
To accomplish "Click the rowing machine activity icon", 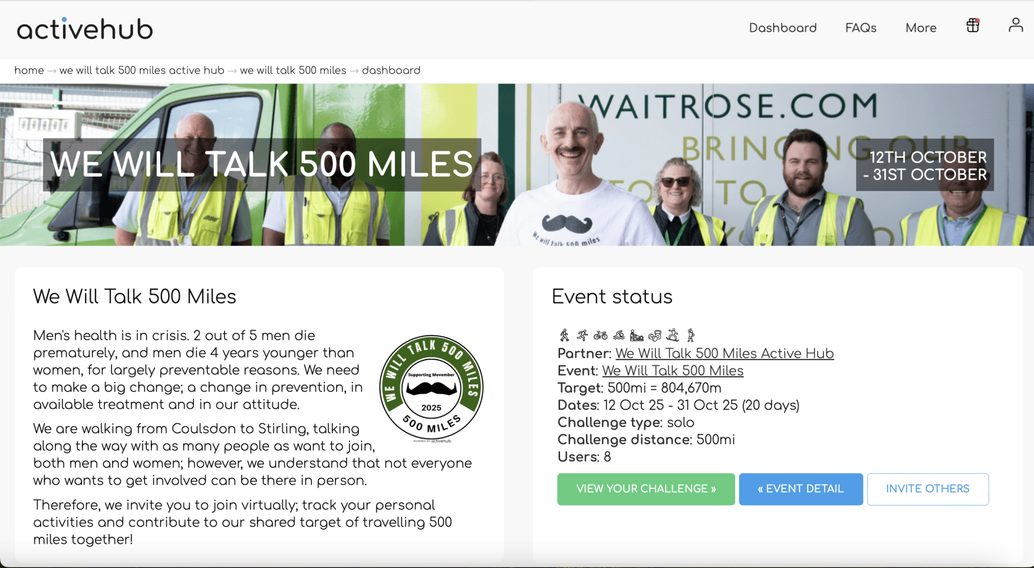I will (636, 335).
